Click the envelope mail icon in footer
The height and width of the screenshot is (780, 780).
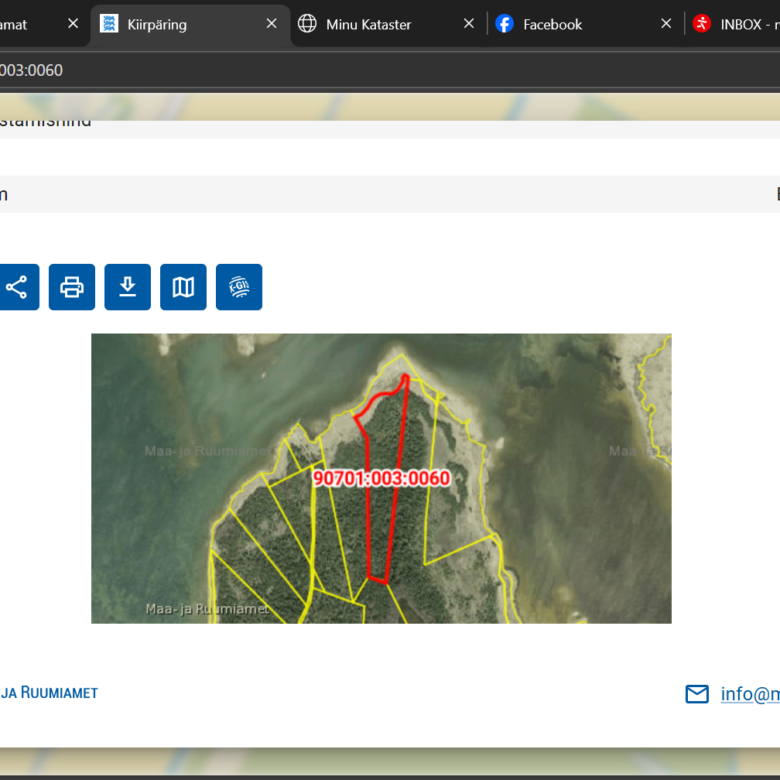pos(697,694)
